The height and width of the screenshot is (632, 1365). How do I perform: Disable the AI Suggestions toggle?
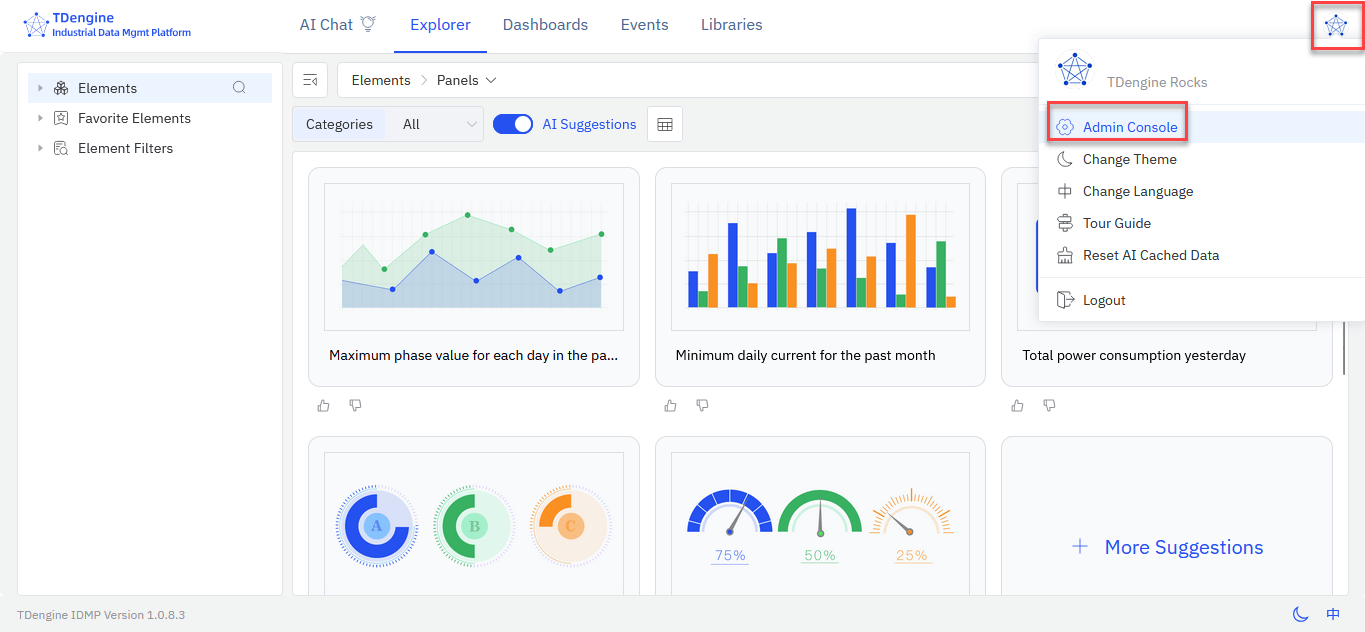click(513, 125)
